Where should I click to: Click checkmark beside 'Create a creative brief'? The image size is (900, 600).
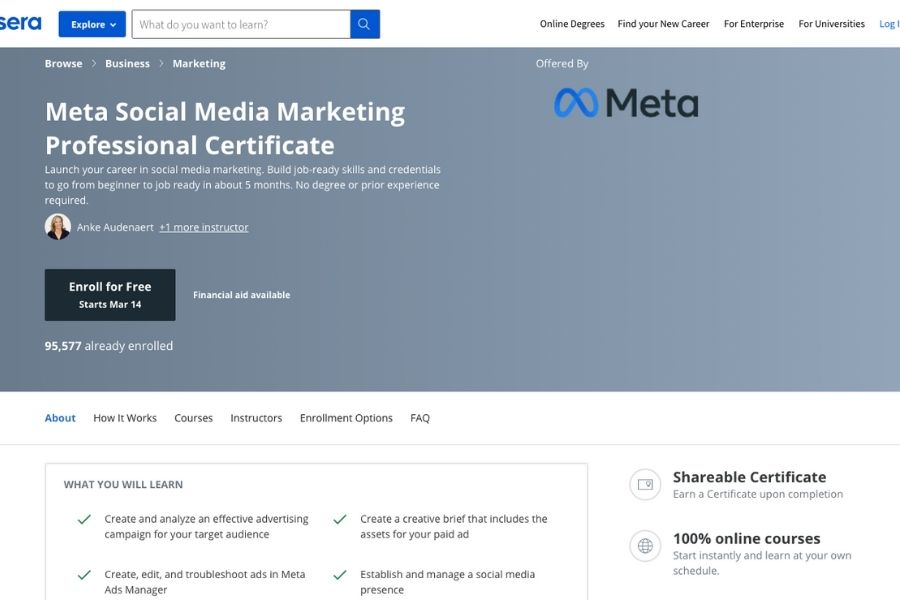340,519
